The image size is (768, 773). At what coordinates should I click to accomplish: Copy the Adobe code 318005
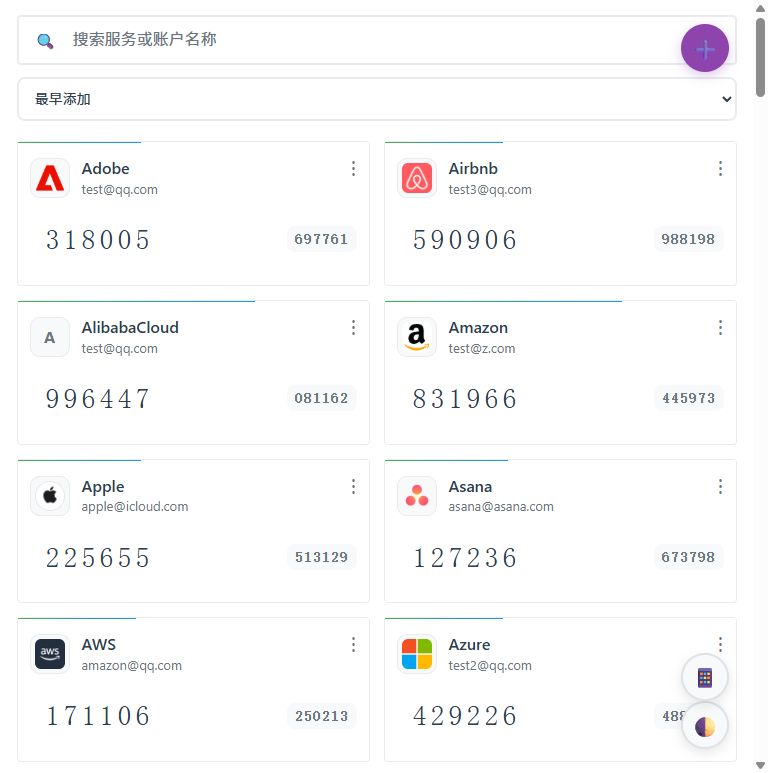(x=98, y=240)
